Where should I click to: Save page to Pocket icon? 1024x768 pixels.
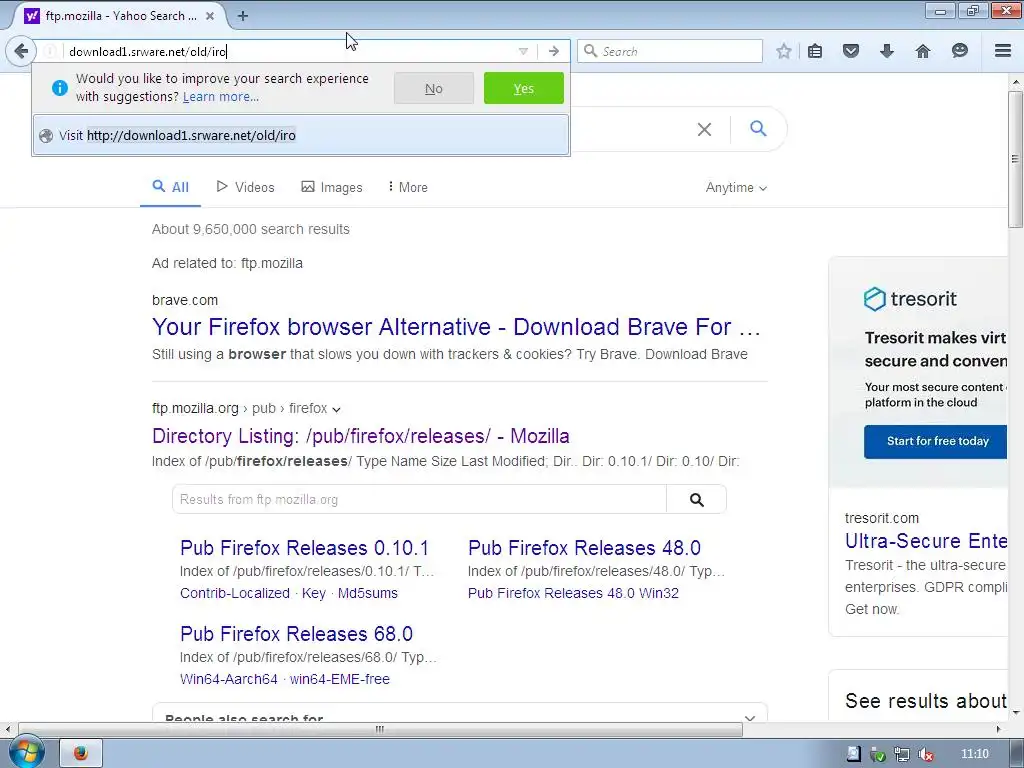coord(851,51)
